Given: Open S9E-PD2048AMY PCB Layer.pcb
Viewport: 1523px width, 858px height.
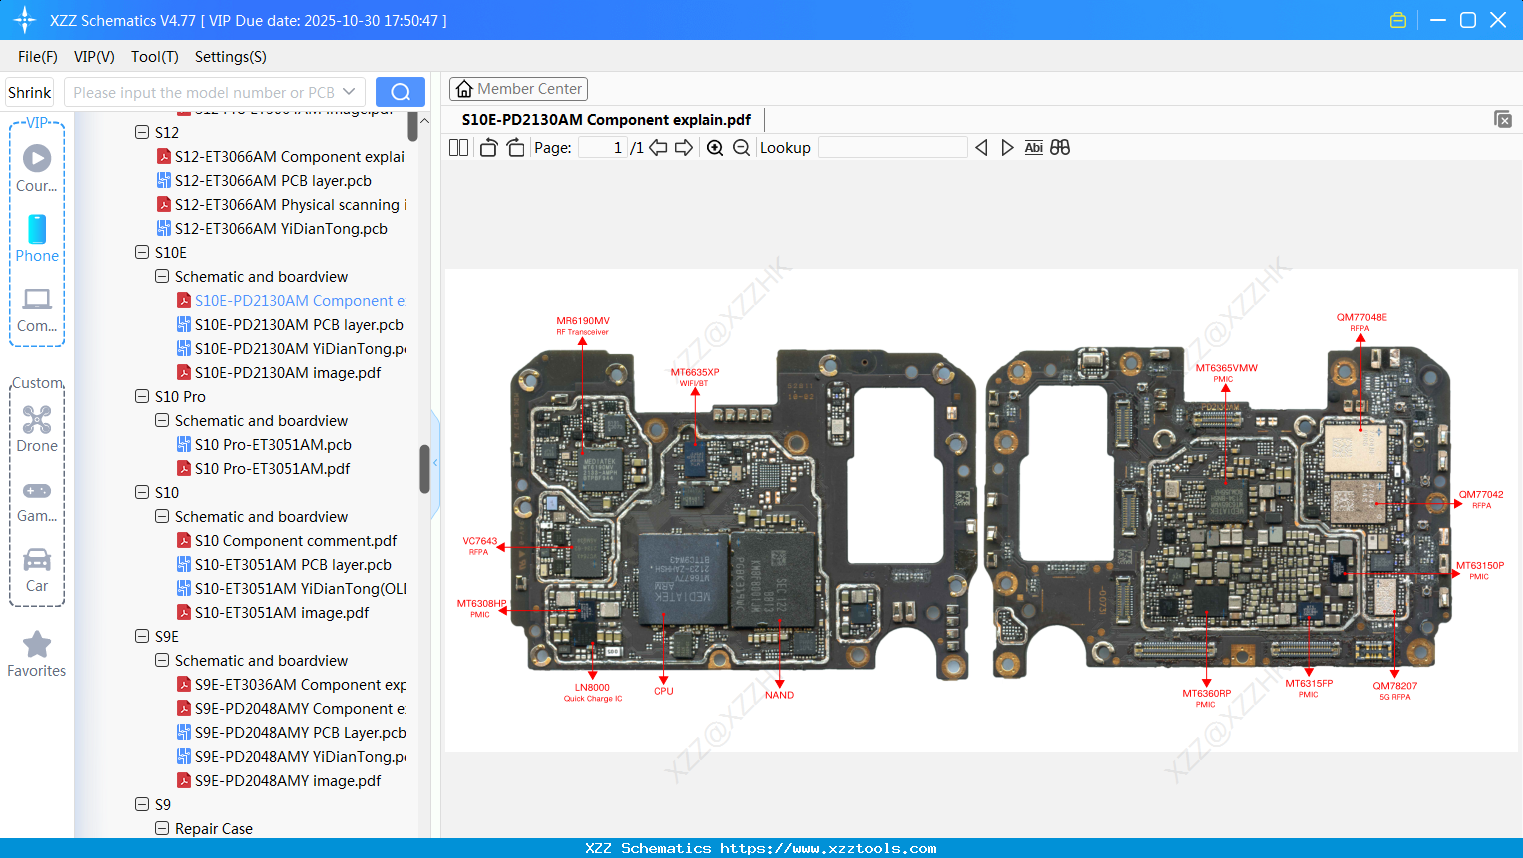Looking at the screenshot, I should coord(300,732).
